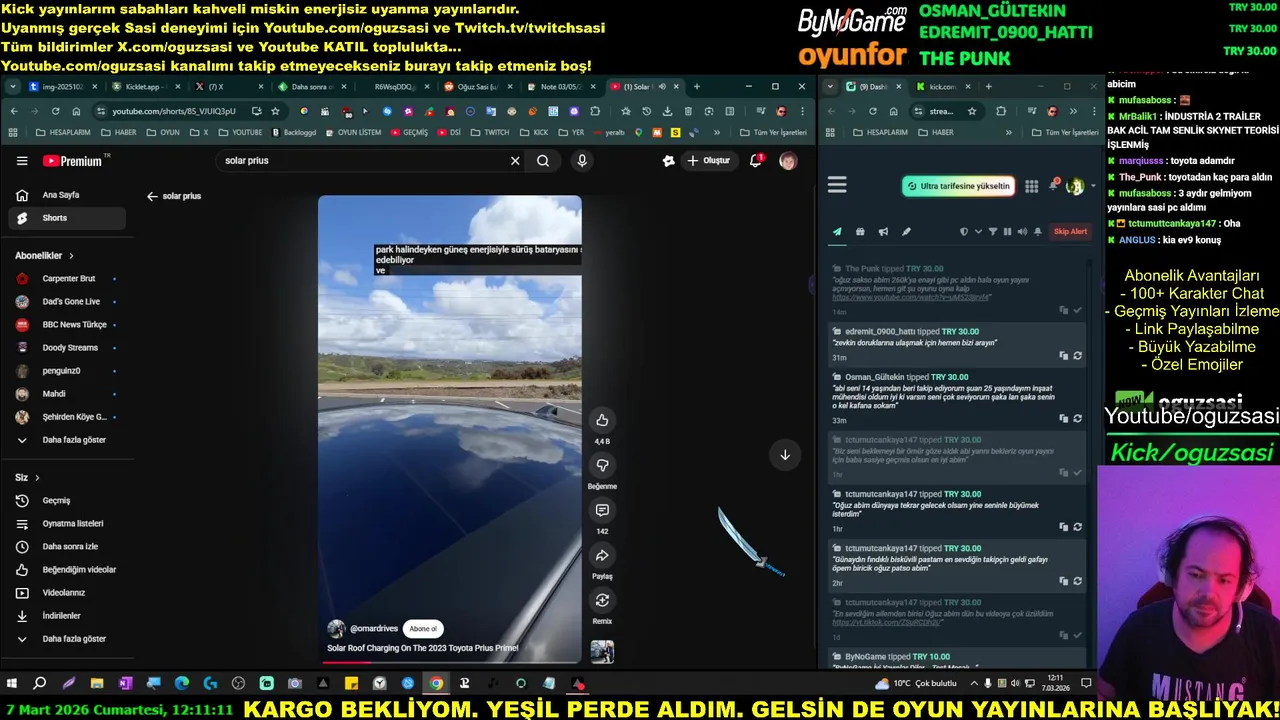This screenshot has height=720, width=1280.
Task: Switch to kick.com tab in right window
Action: [x=942, y=87]
